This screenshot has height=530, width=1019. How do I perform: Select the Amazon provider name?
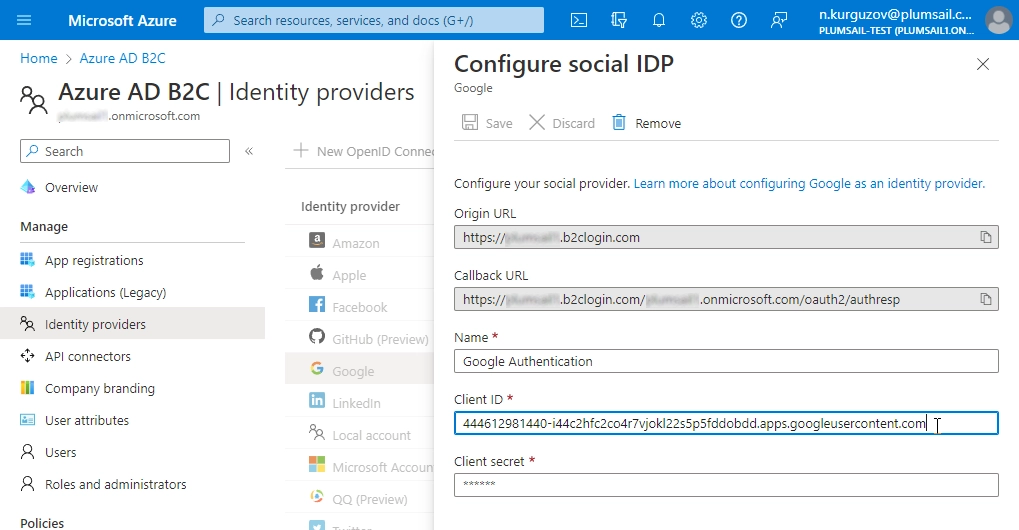(355, 244)
